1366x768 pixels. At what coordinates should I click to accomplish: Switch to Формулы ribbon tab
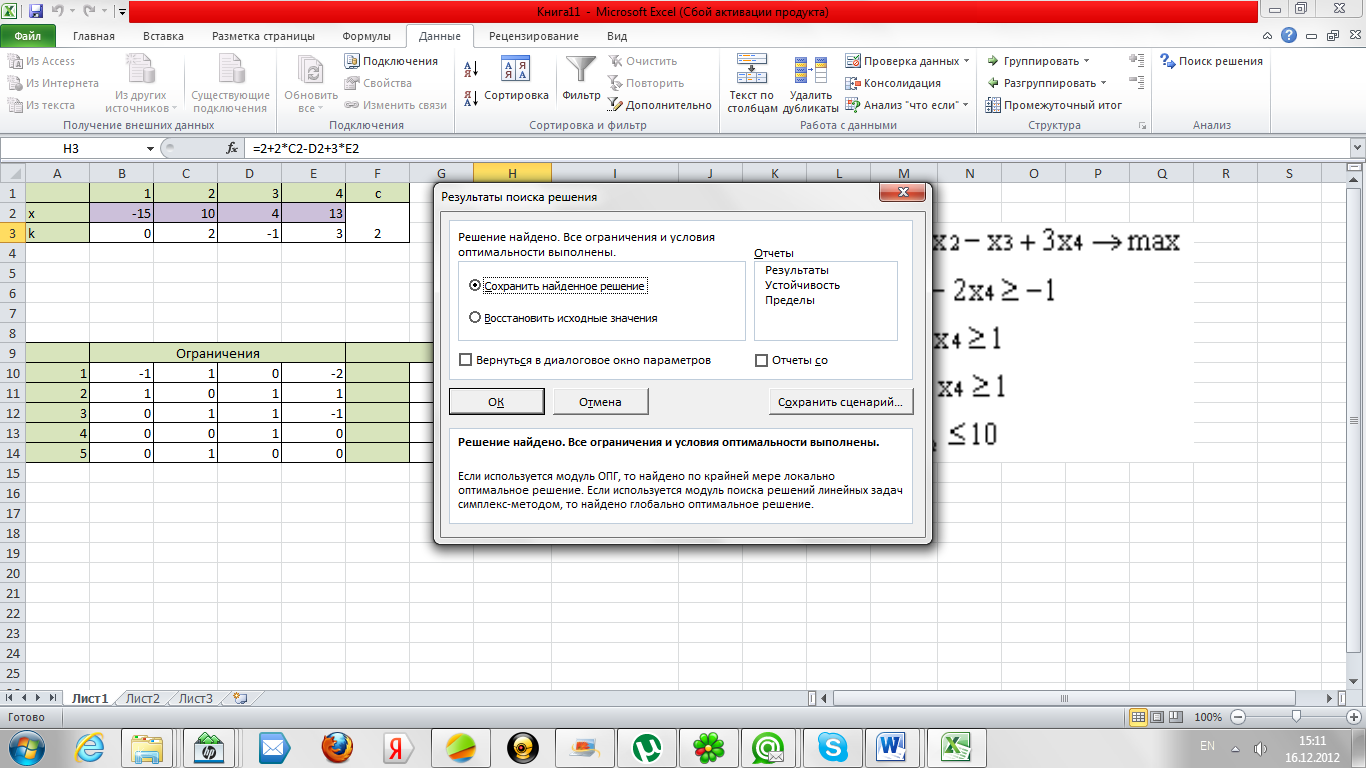pyautogui.click(x=366, y=36)
